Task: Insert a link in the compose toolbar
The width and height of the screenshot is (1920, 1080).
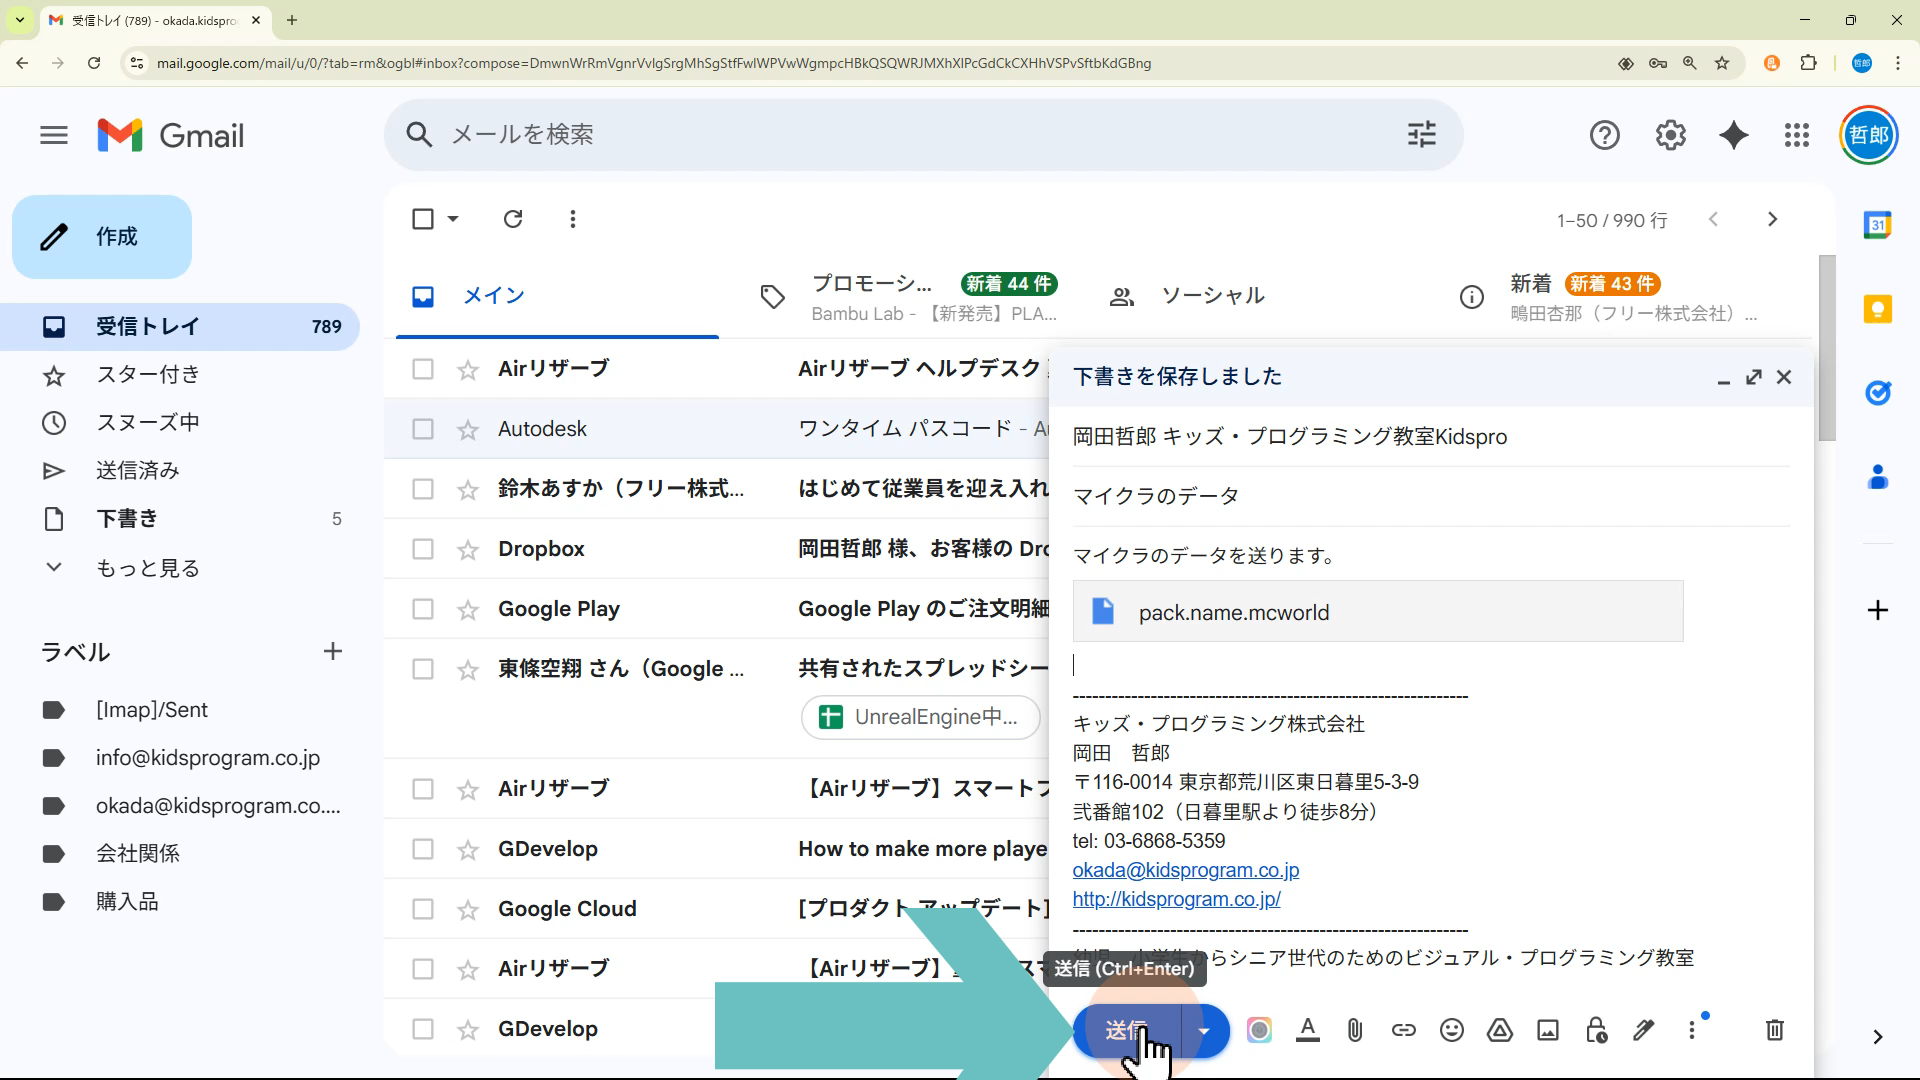Action: click(x=1403, y=1030)
